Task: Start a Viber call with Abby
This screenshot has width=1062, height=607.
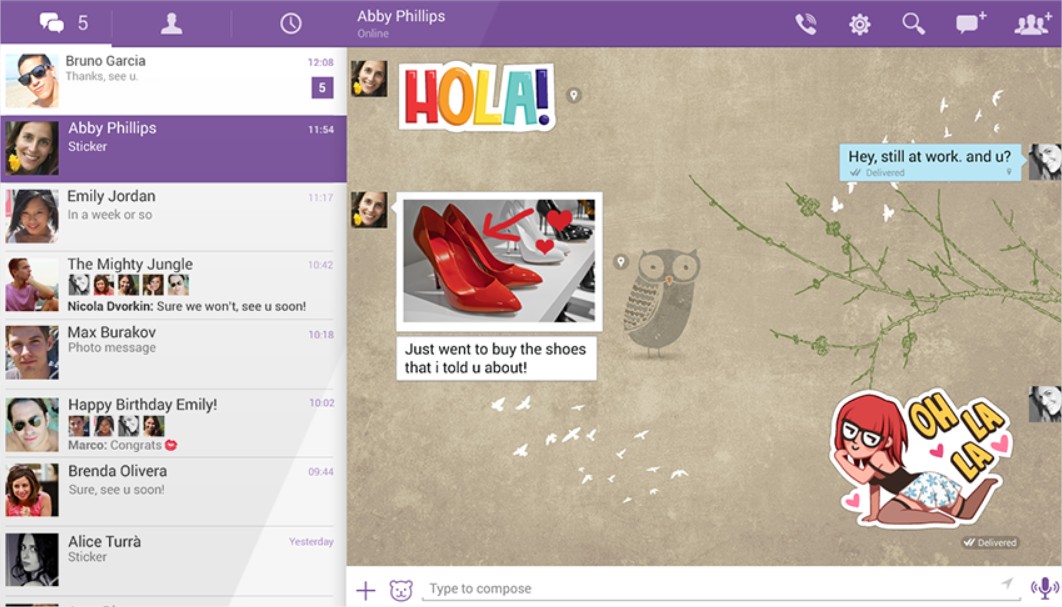Action: tap(805, 24)
